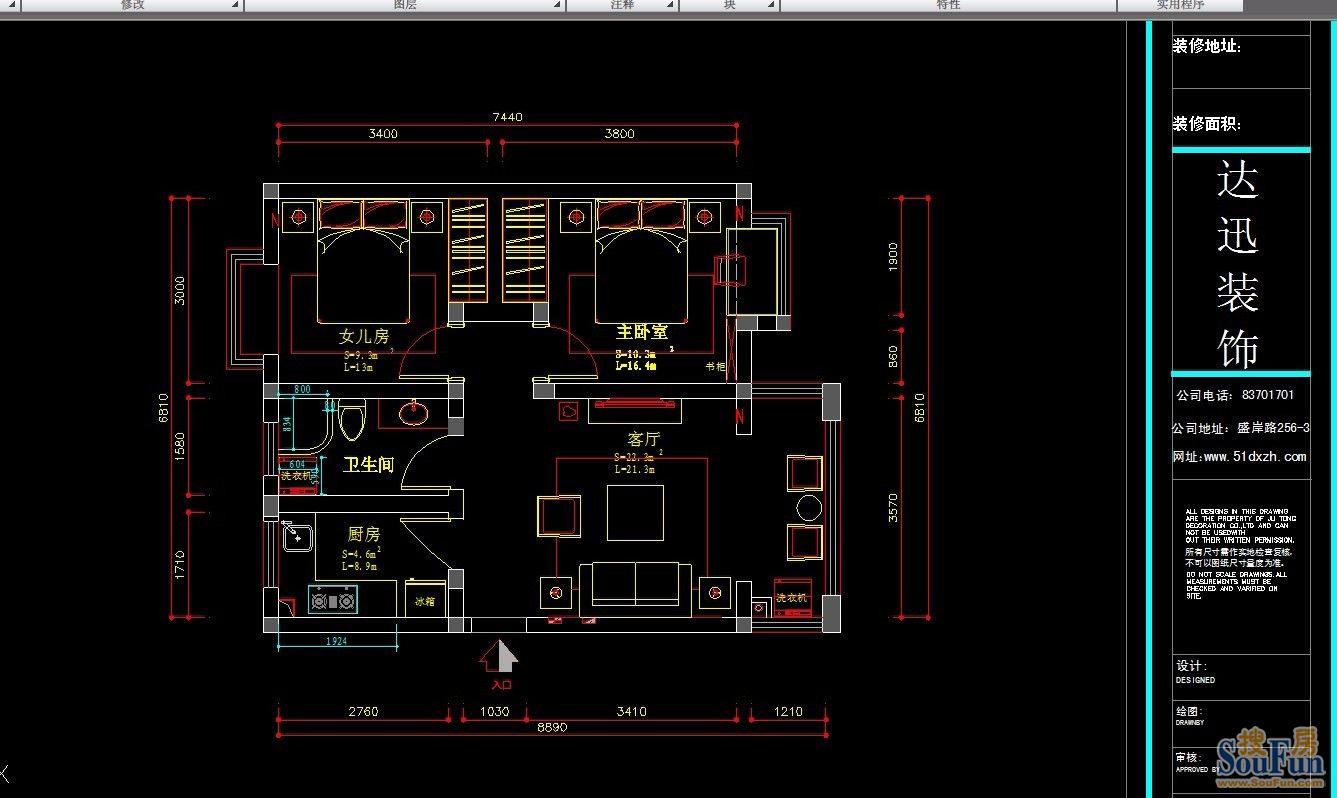Select the toilet symbol in 卫生间
The height and width of the screenshot is (798, 1337).
[x=351, y=421]
